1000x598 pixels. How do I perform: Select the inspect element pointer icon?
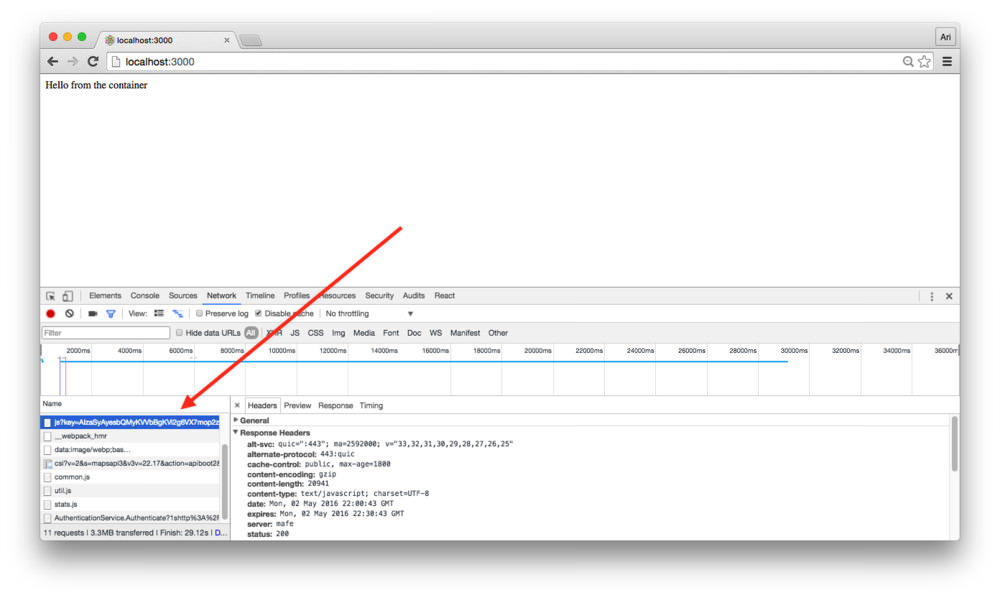50,296
